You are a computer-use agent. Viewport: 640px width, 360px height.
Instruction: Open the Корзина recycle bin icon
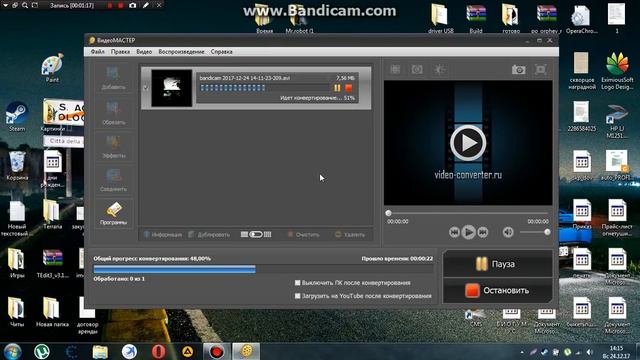click(x=17, y=166)
